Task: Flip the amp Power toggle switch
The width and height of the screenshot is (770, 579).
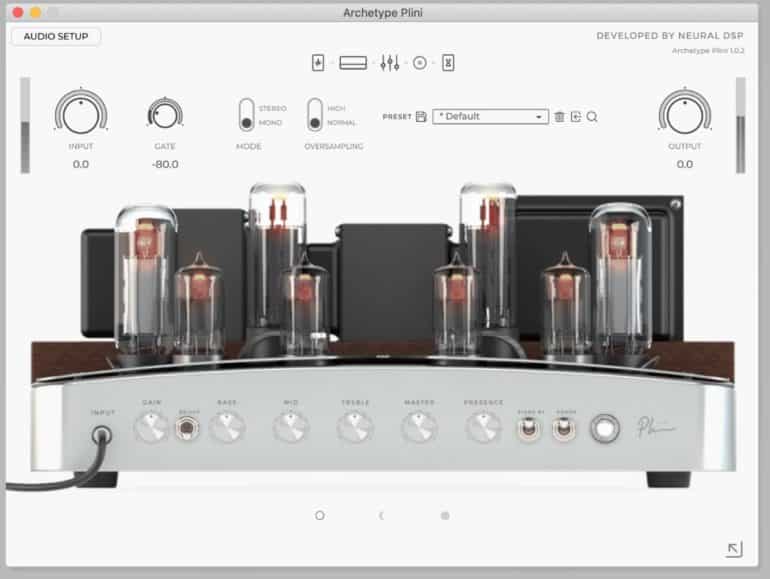Action: coord(565,428)
